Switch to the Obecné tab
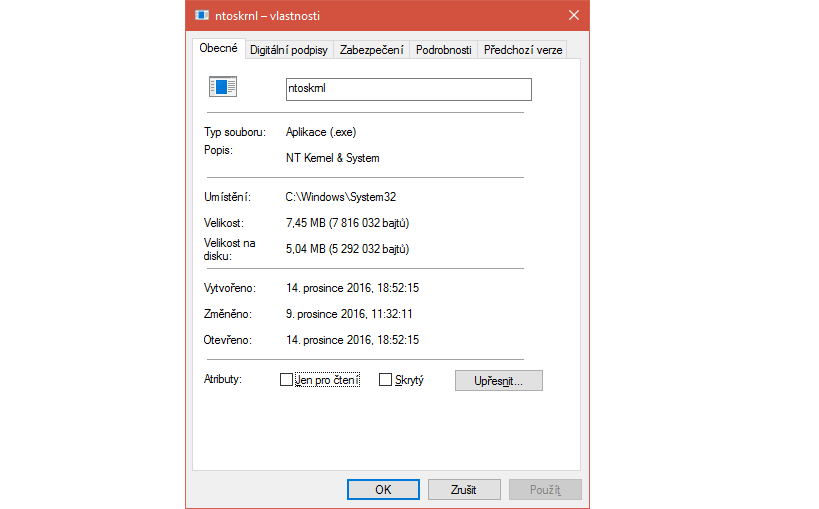The image size is (819, 509). tap(218, 48)
